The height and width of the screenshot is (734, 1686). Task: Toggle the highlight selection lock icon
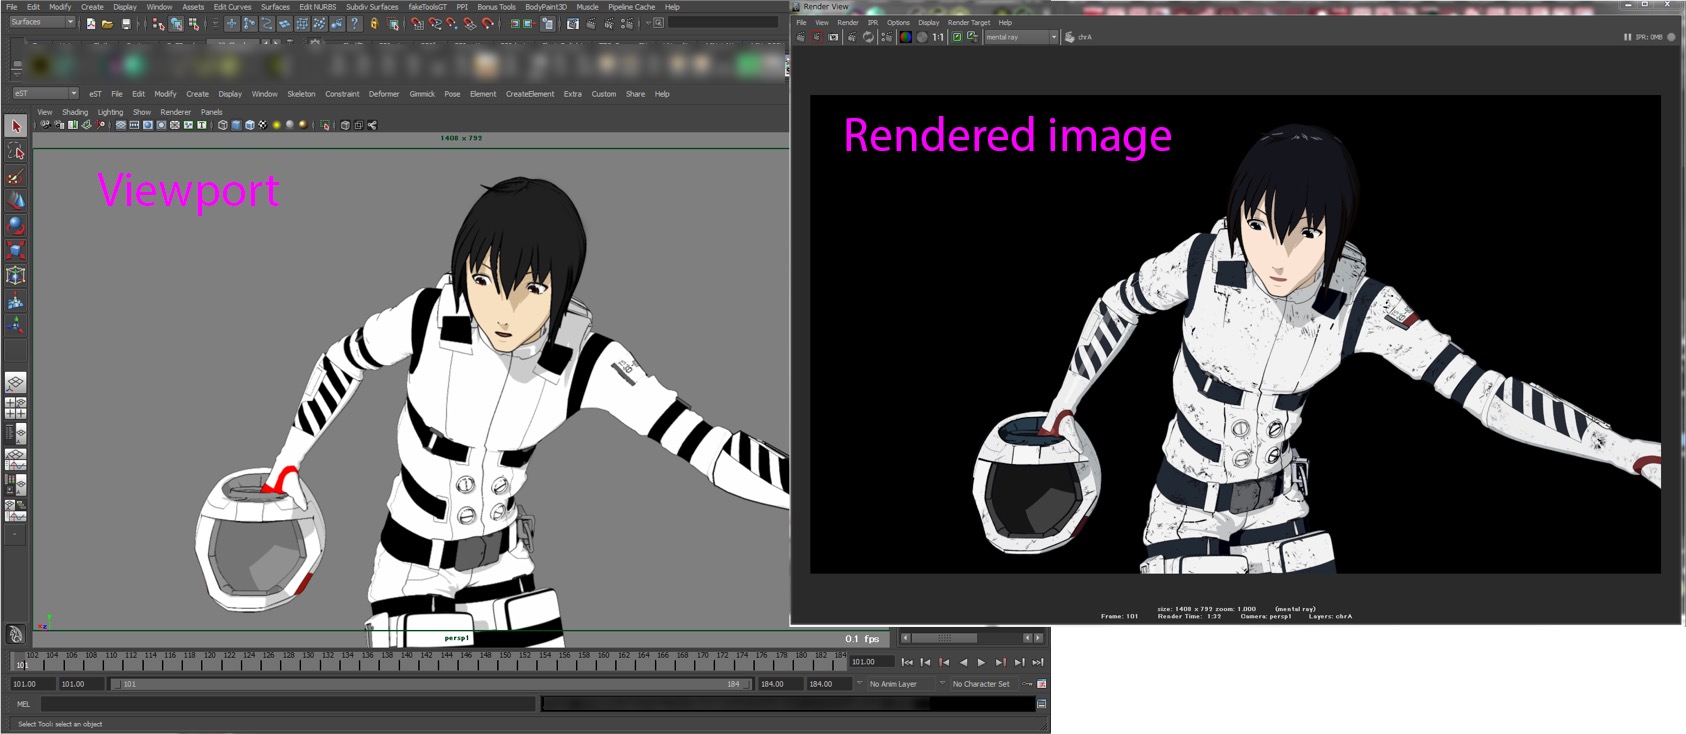pyautogui.click(x=373, y=23)
